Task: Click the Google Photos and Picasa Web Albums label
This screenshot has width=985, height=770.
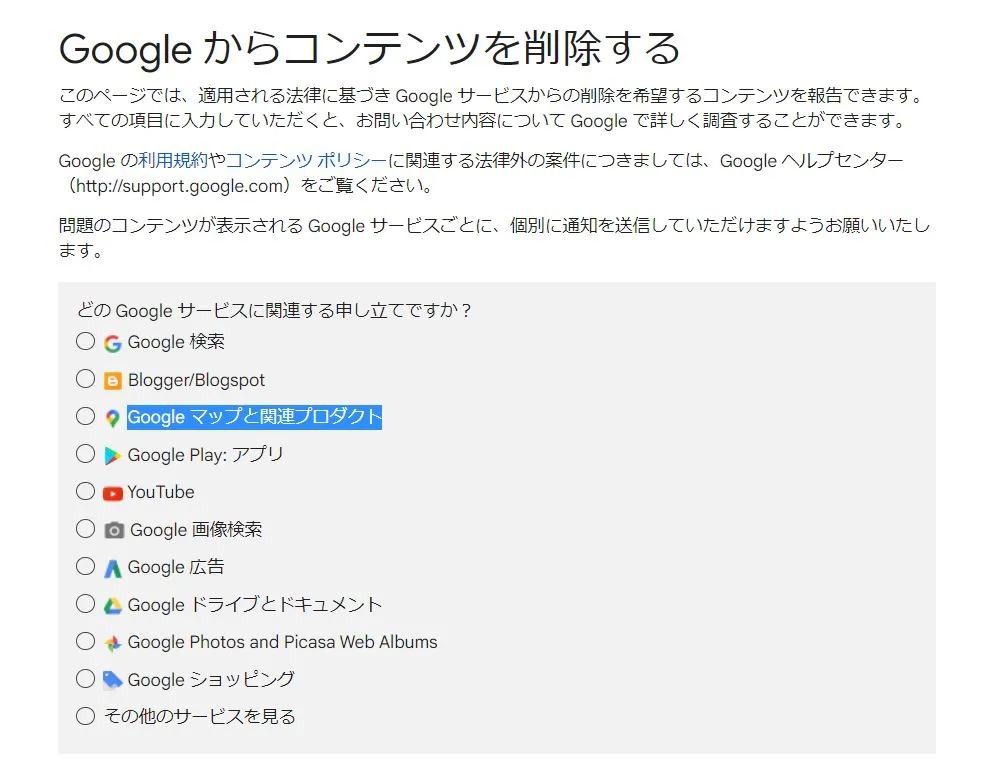Action: click(x=282, y=642)
